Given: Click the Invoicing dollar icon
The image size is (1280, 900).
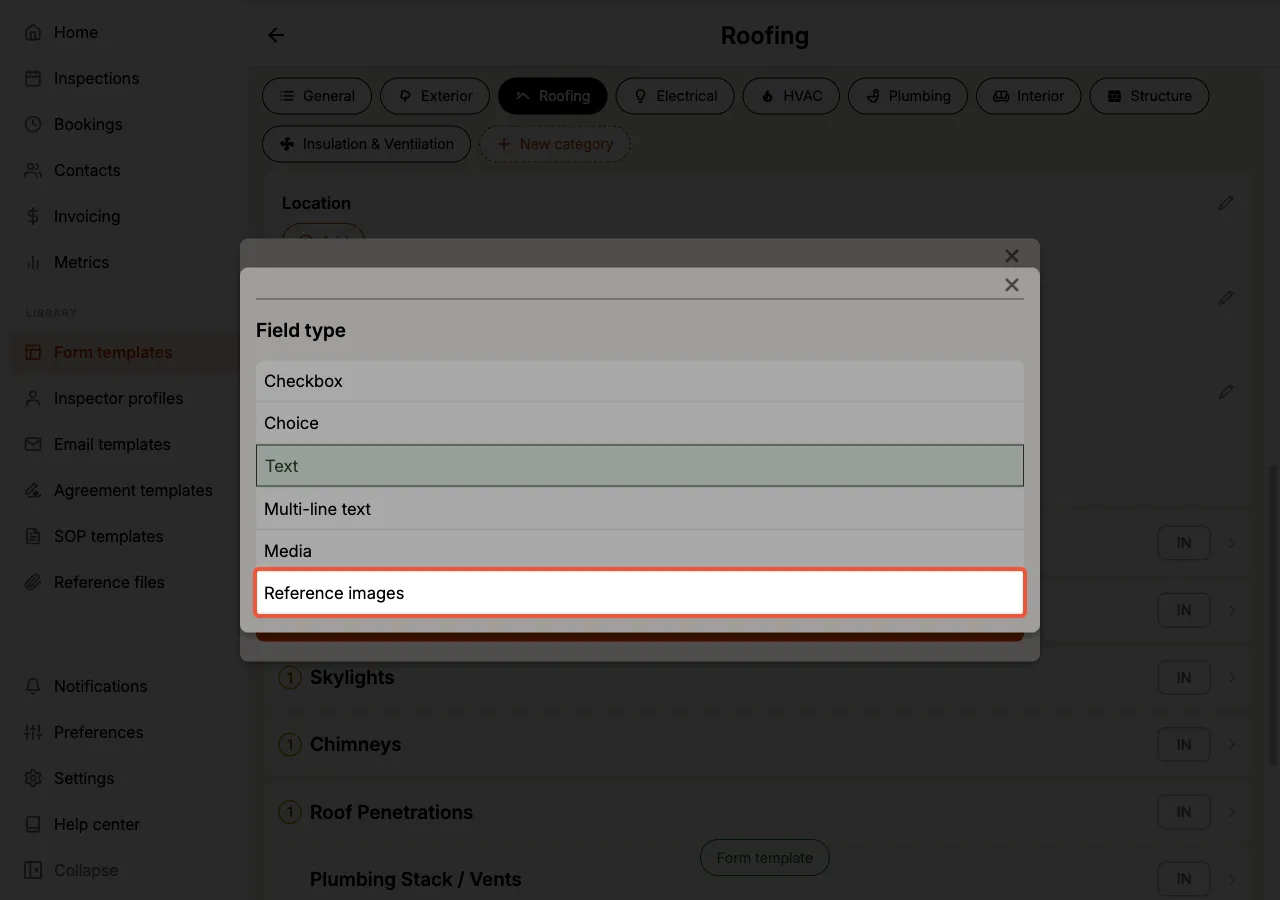Looking at the screenshot, I should click(x=33, y=216).
